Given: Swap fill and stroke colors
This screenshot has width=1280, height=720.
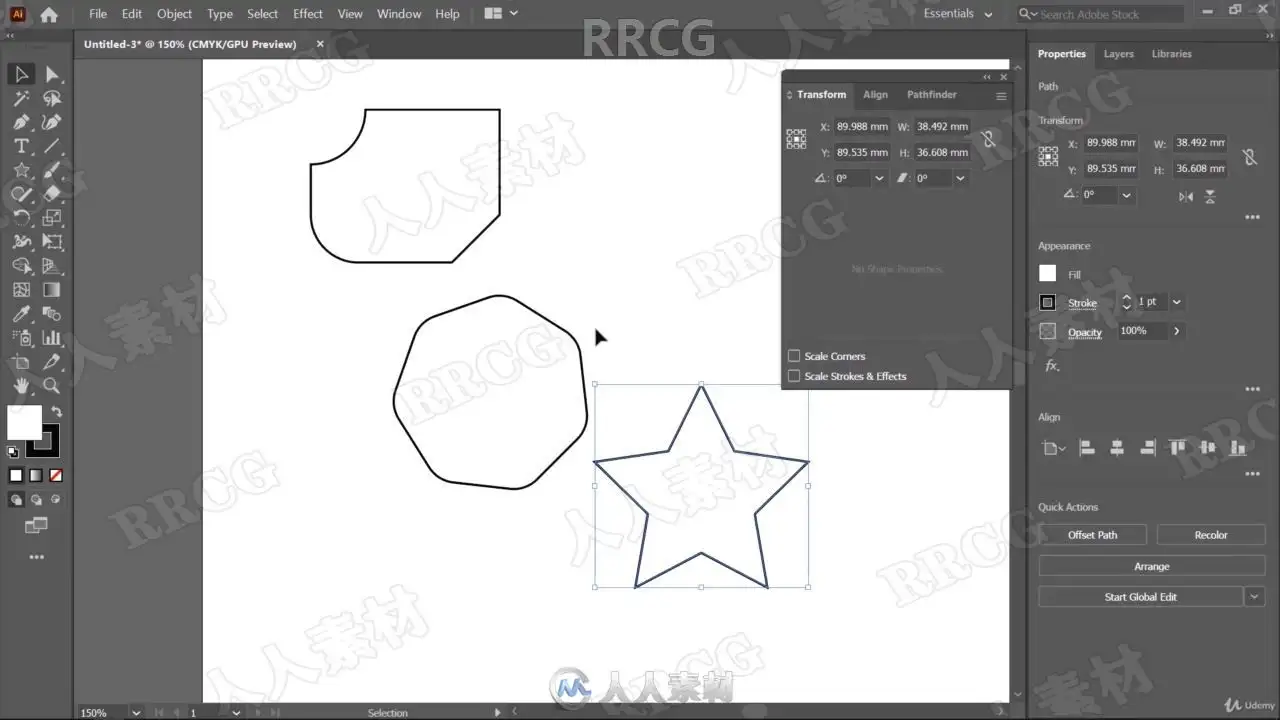Looking at the screenshot, I should point(56,411).
